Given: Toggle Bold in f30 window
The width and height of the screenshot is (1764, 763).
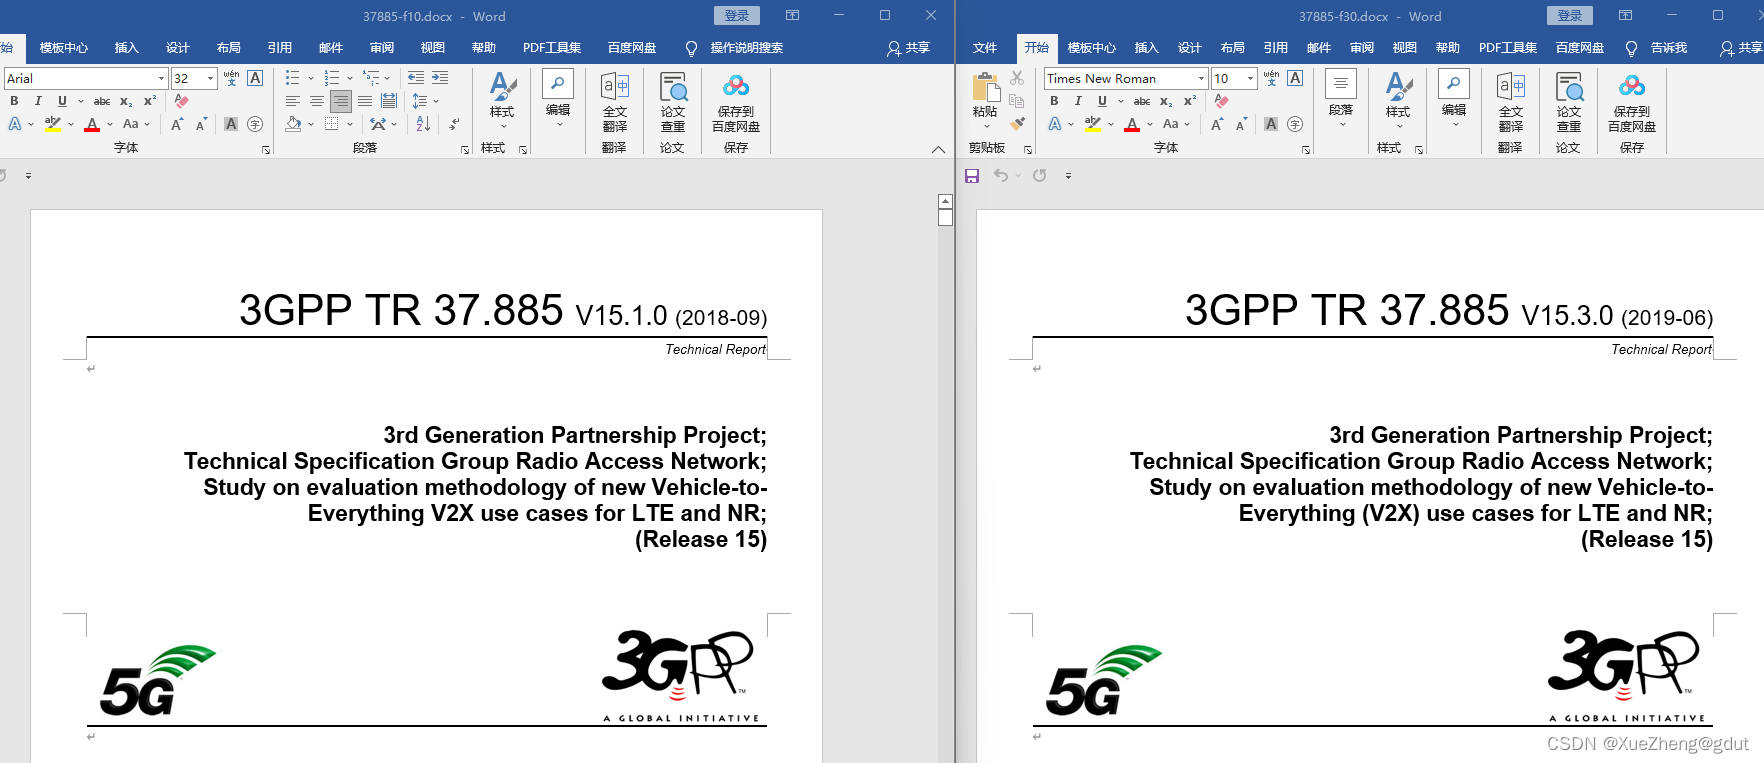Looking at the screenshot, I should point(1054,101).
